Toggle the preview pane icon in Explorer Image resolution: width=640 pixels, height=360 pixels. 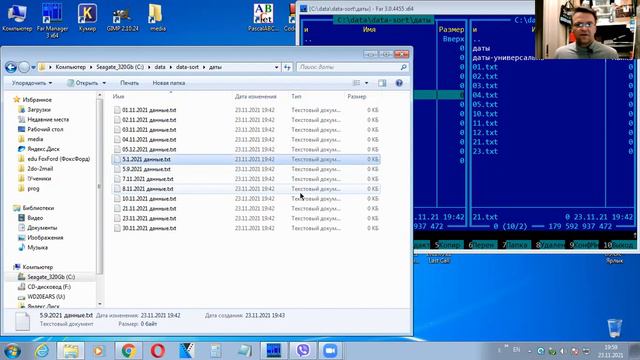click(x=382, y=83)
